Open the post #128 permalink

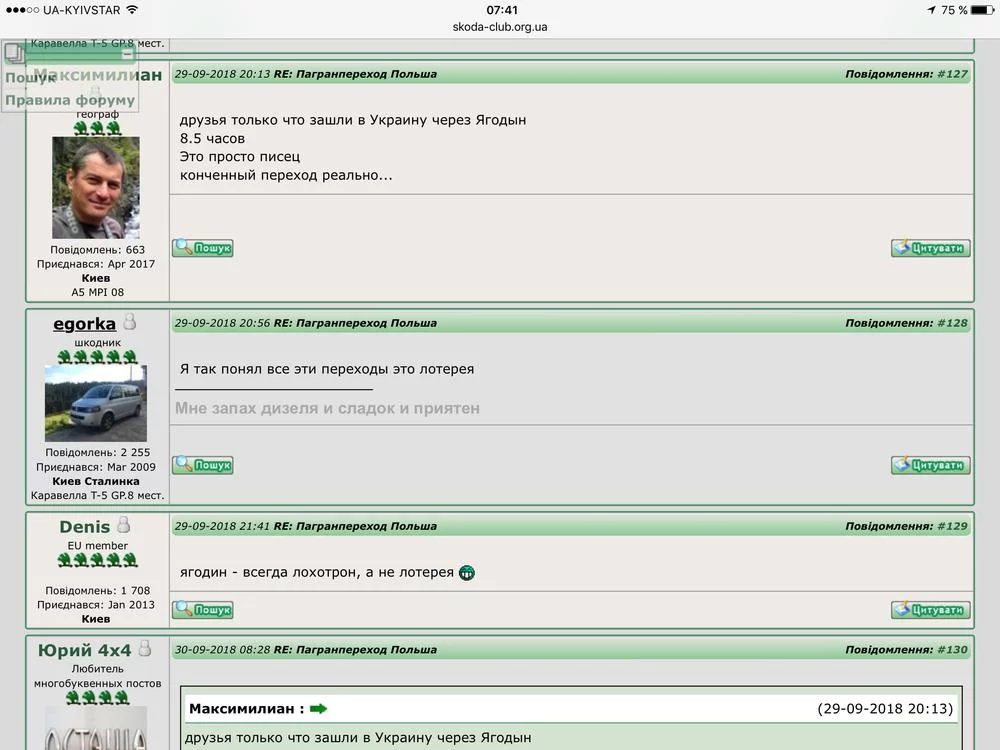pos(952,323)
